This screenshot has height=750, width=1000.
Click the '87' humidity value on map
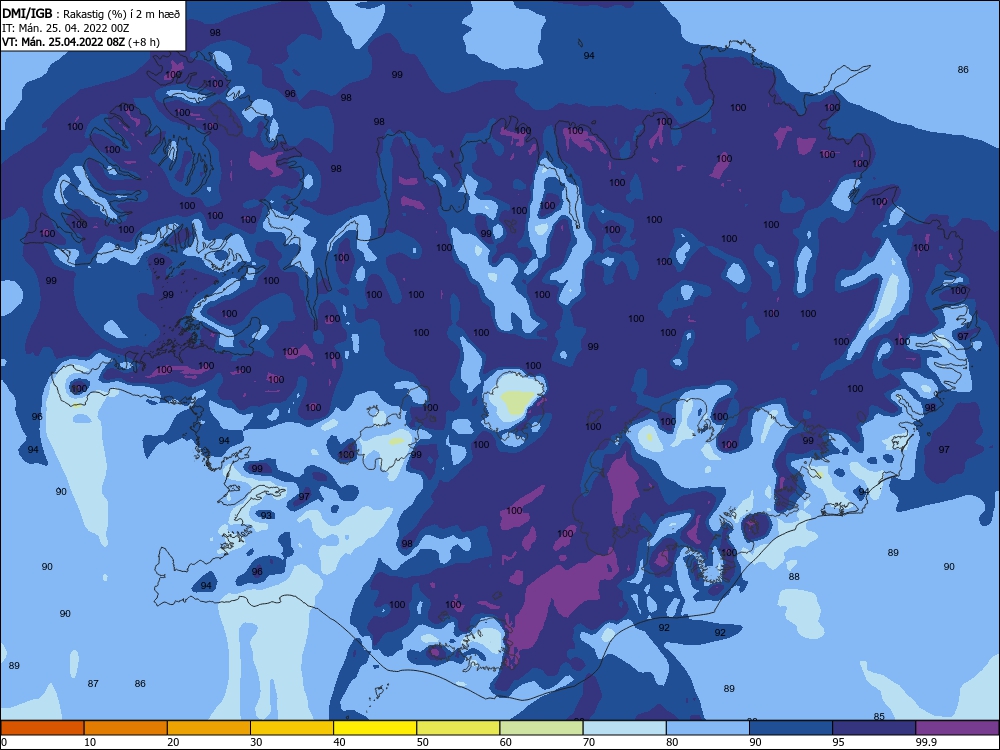(93, 684)
